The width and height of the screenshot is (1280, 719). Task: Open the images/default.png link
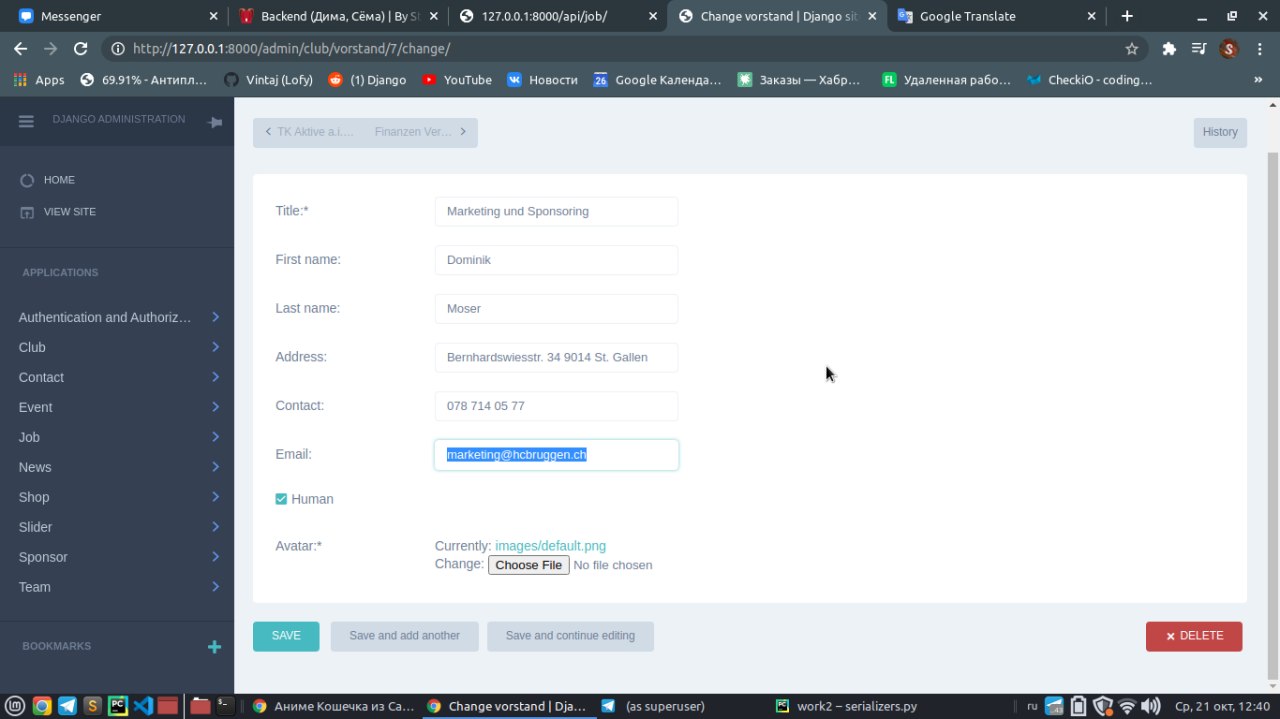(x=550, y=546)
